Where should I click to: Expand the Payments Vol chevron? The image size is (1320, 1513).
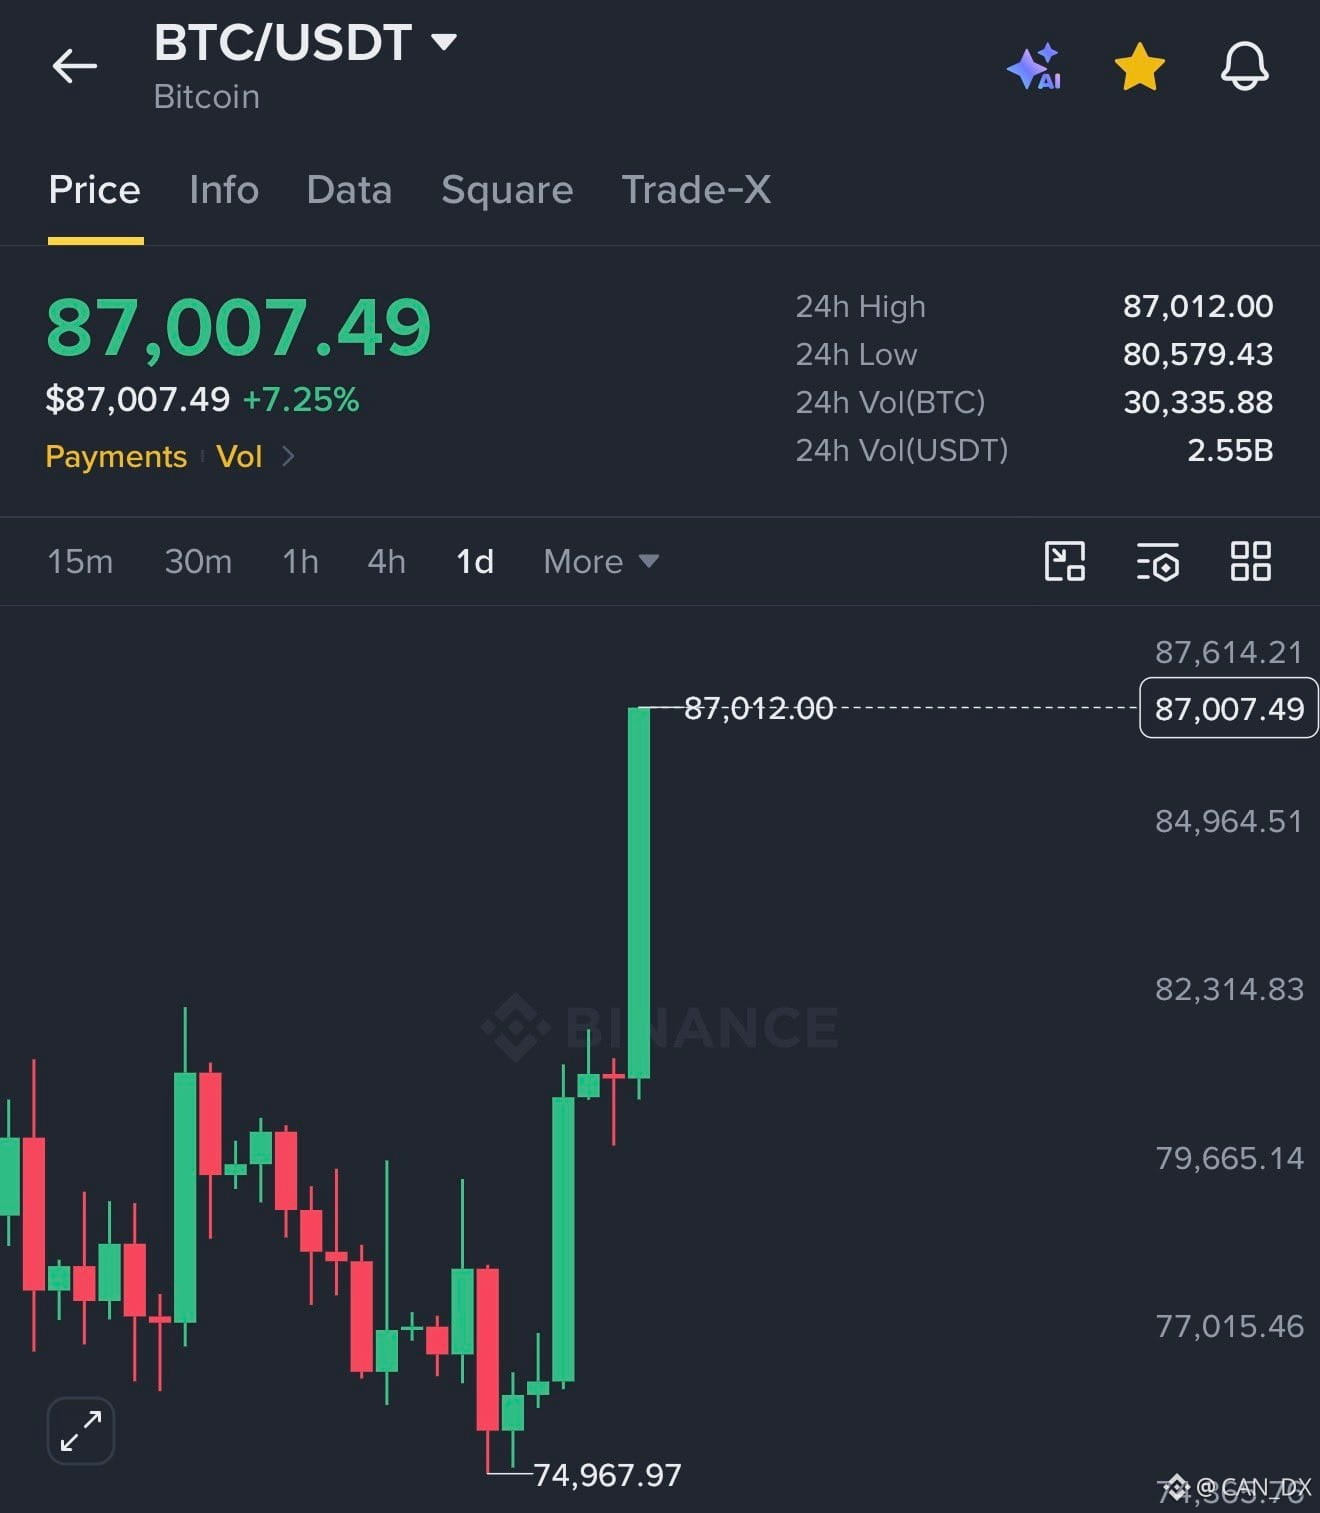point(288,456)
